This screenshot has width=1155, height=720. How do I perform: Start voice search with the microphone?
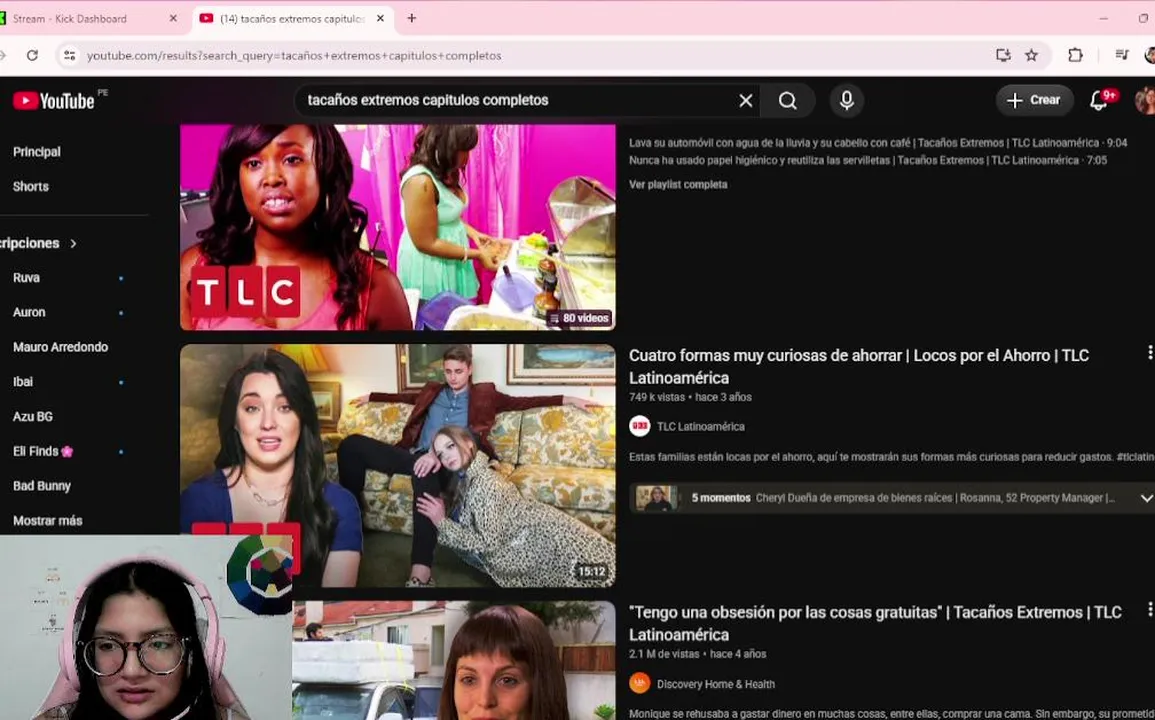[x=846, y=100]
